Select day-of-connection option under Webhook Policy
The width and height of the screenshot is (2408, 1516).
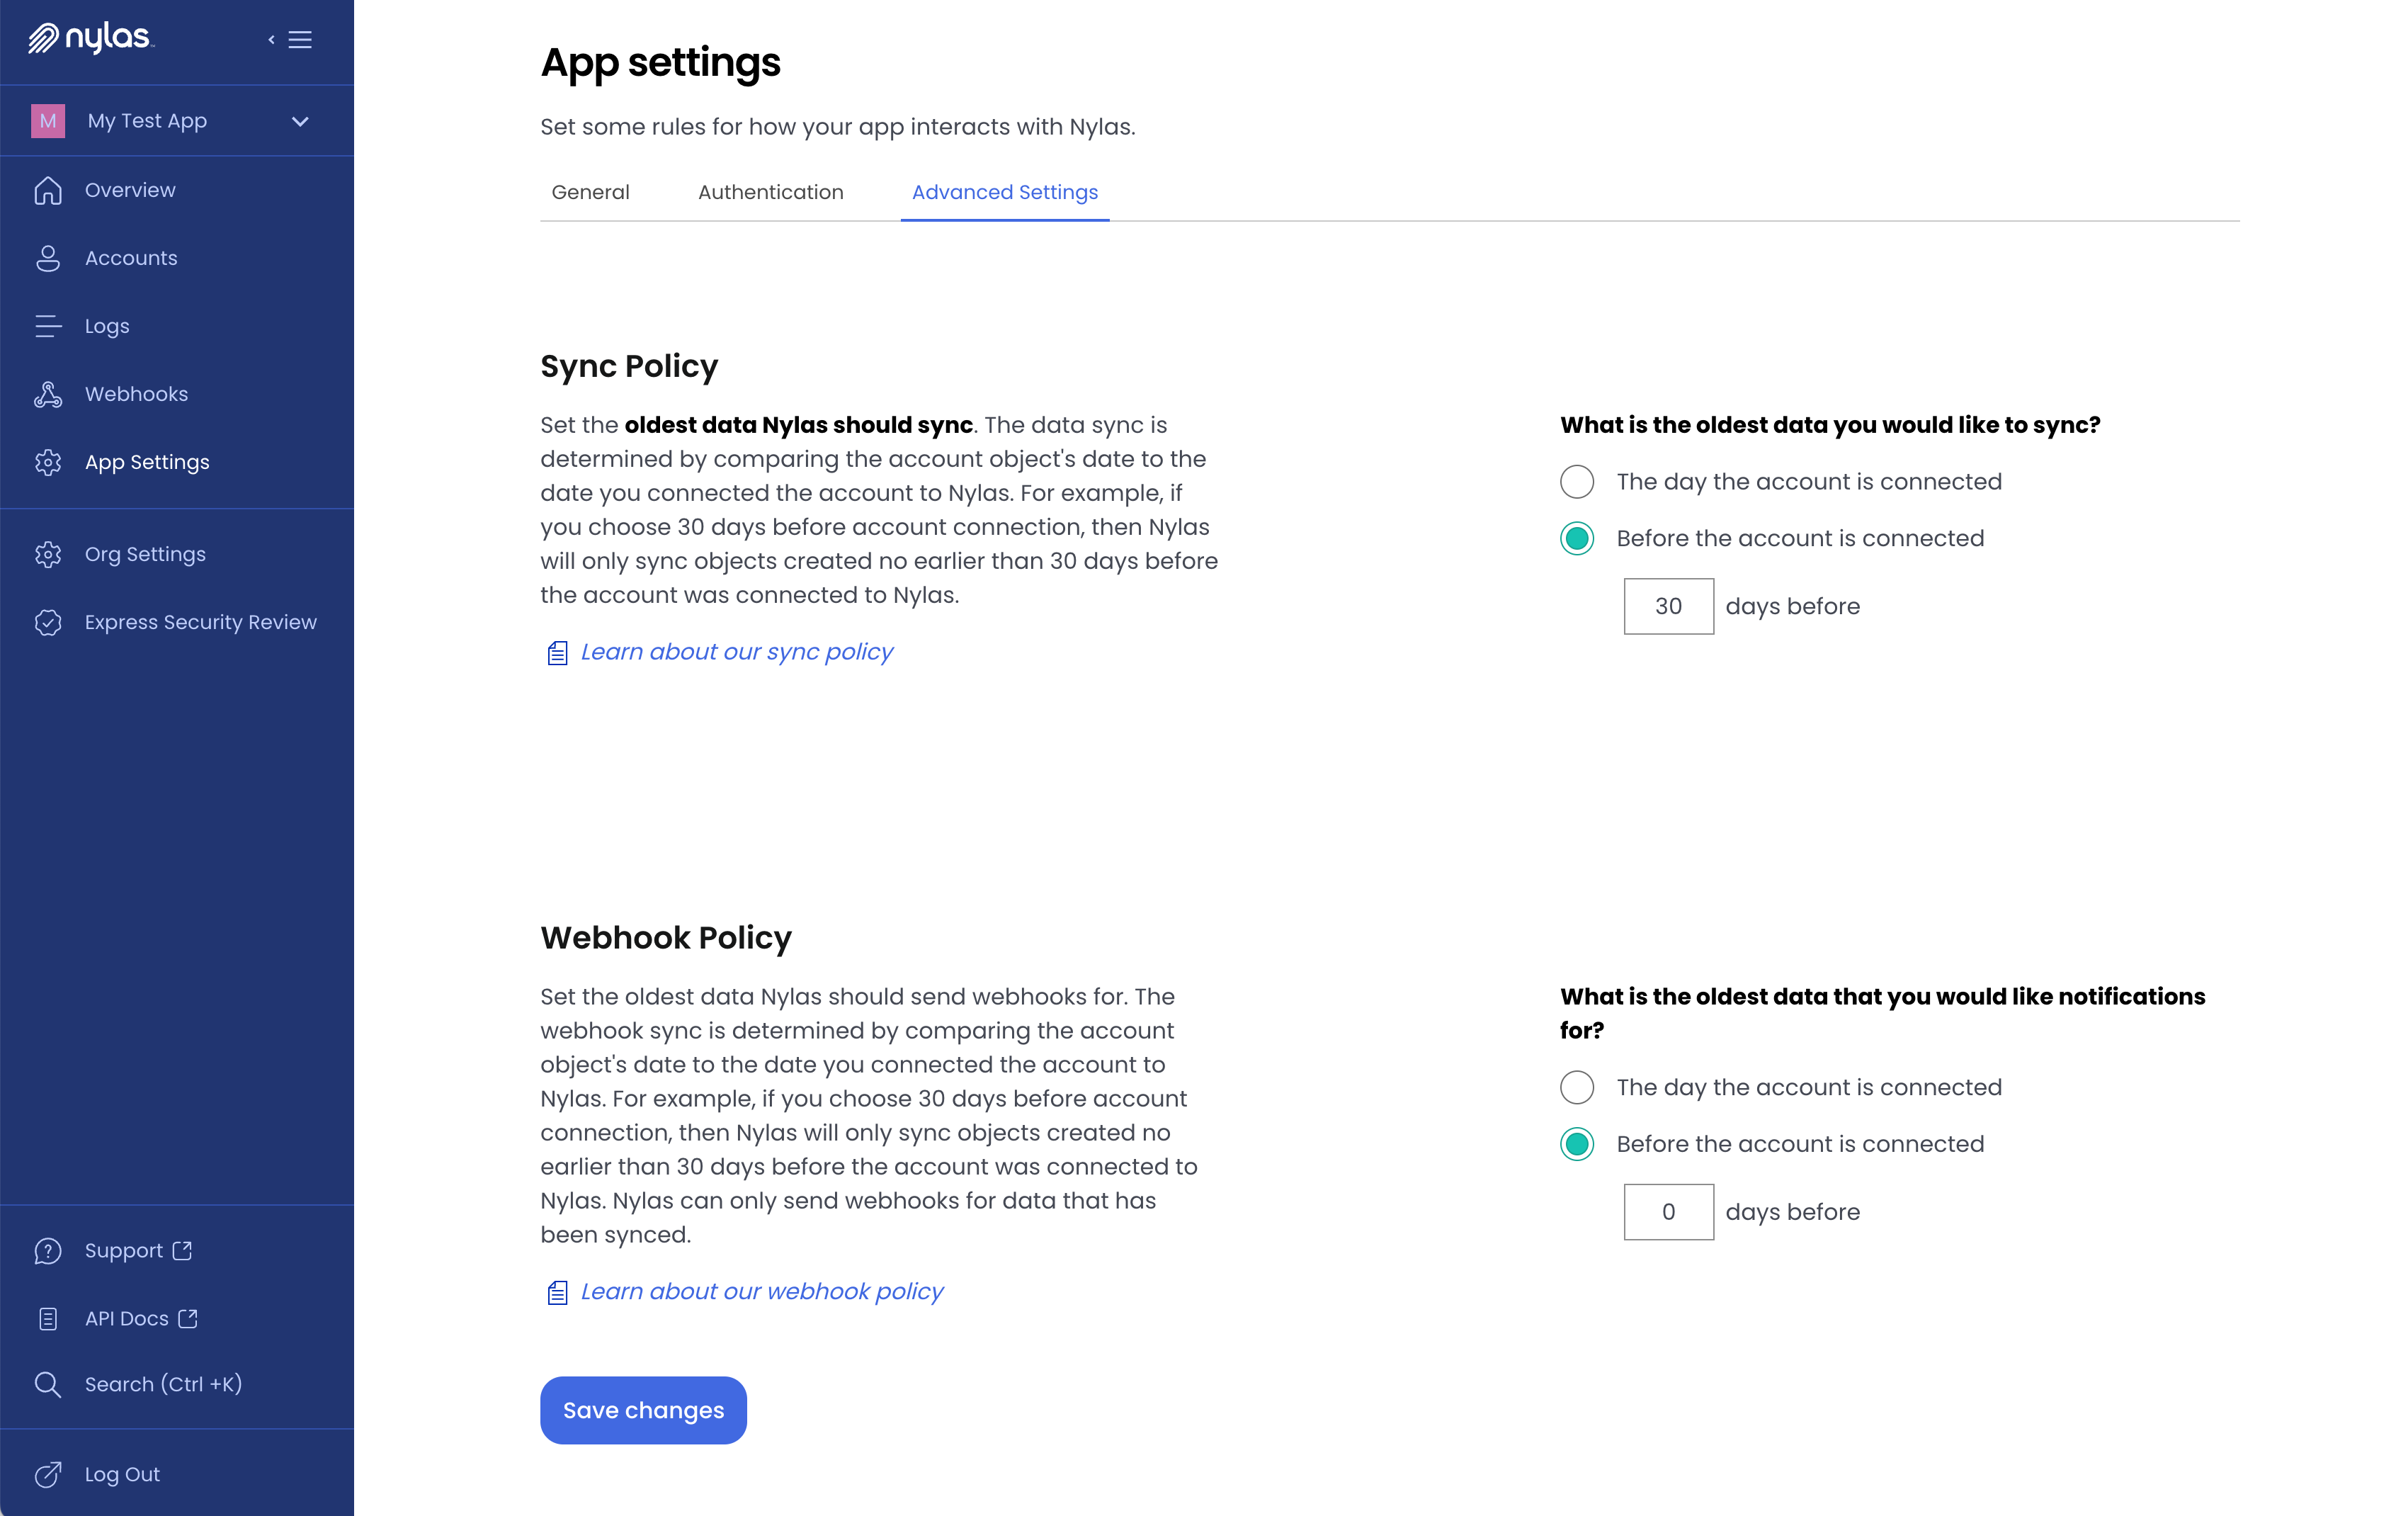click(1577, 1087)
